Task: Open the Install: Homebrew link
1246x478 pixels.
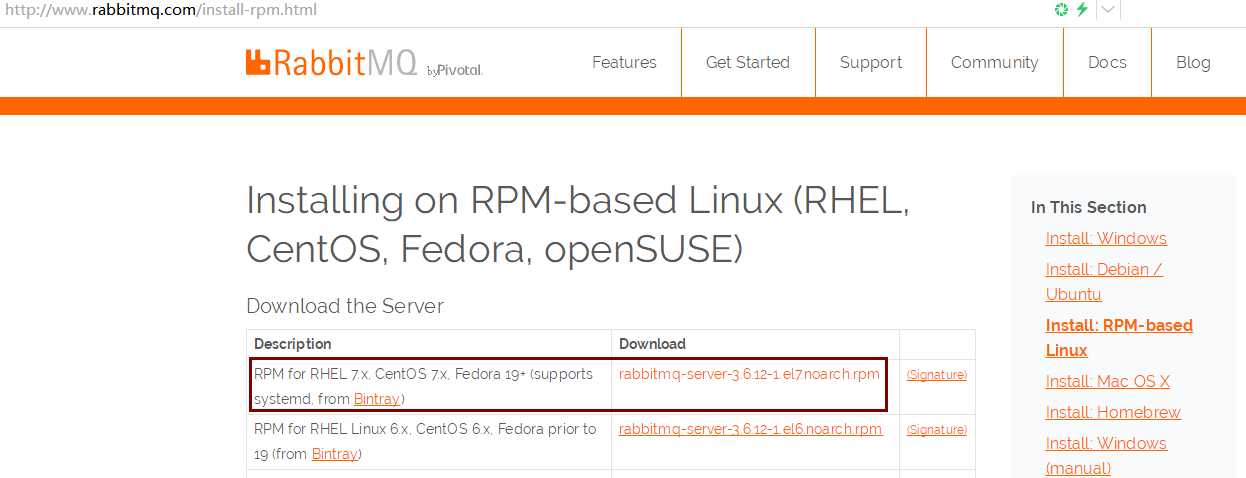Action: [1113, 412]
